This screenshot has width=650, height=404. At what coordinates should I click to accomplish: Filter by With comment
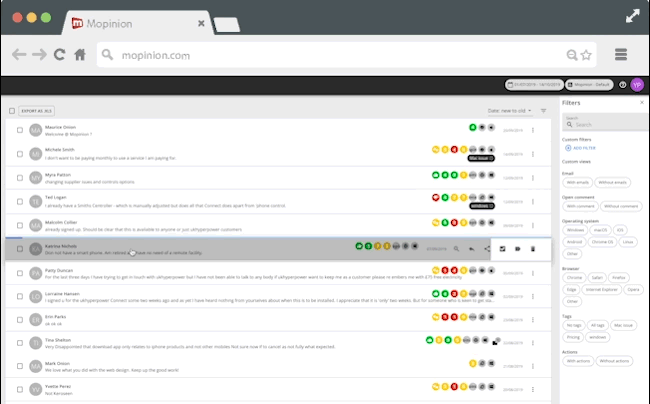point(580,206)
